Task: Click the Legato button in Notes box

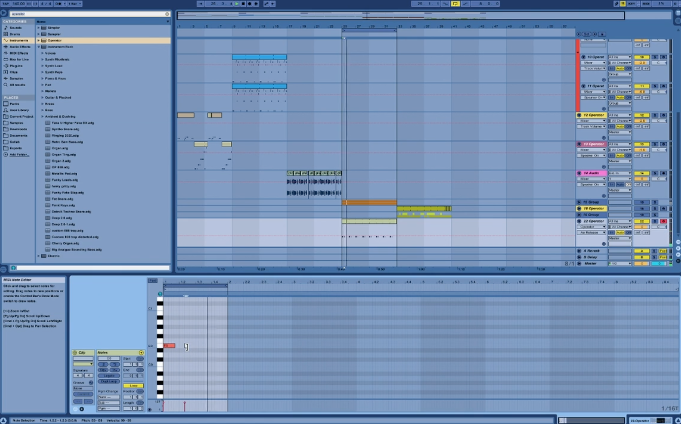Action: pyautogui.click(x=109, y=375)
